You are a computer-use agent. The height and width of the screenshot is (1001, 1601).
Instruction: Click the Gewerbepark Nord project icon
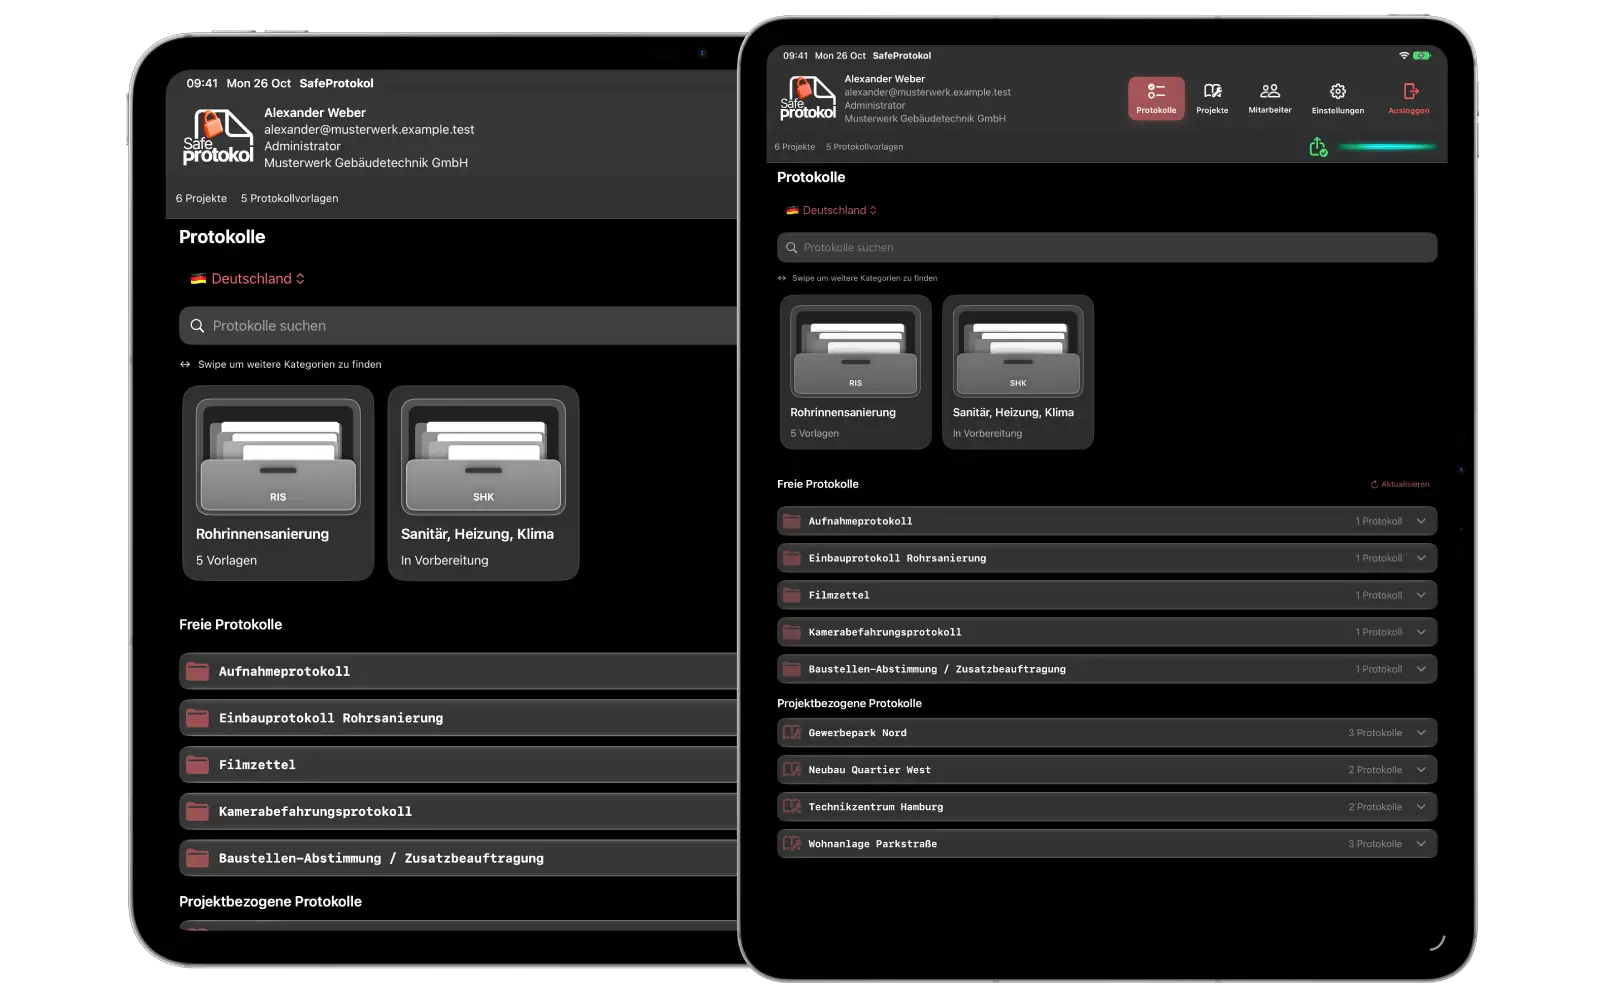point(792,733)
